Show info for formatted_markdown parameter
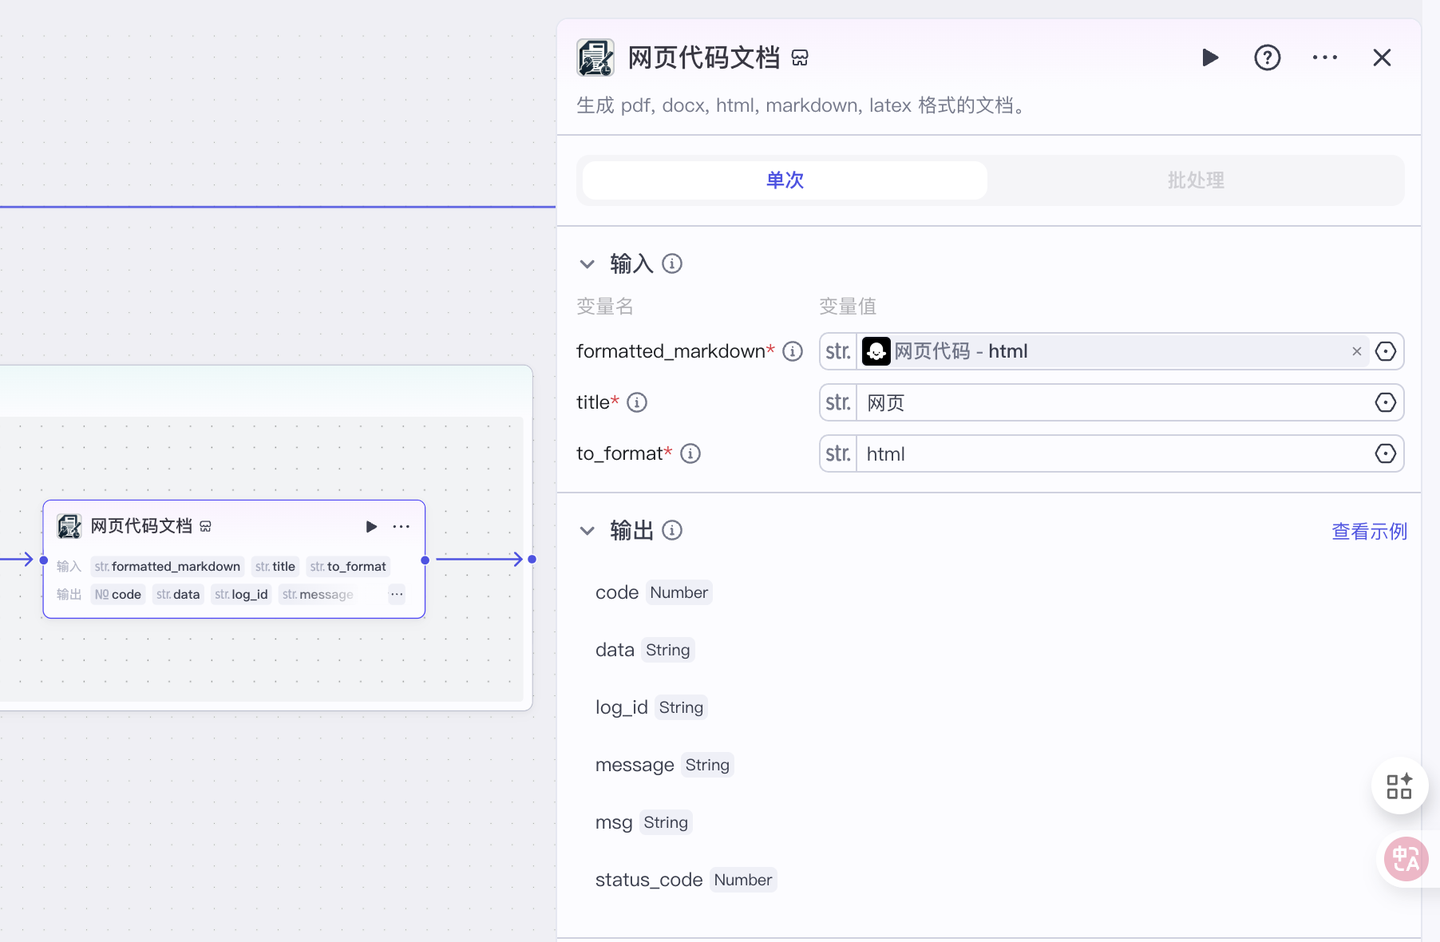This screenshot has width=1440, height=942. [x=793, y=351]
